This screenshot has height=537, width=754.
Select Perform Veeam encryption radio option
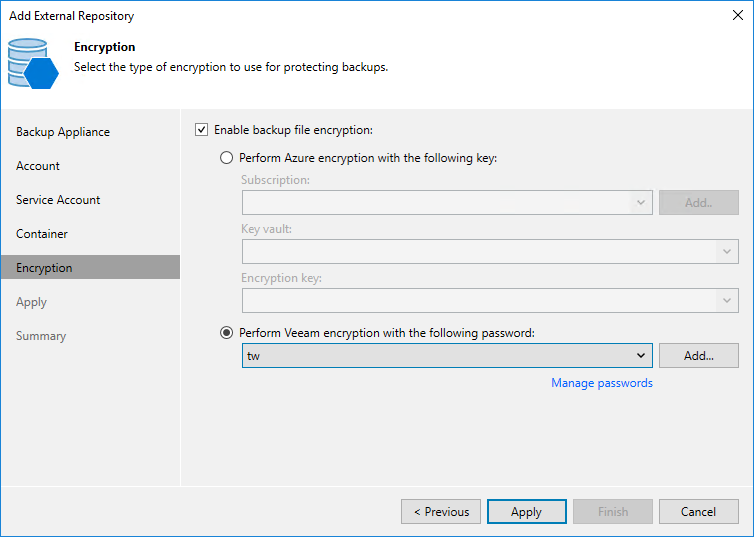tap(227, 332)
